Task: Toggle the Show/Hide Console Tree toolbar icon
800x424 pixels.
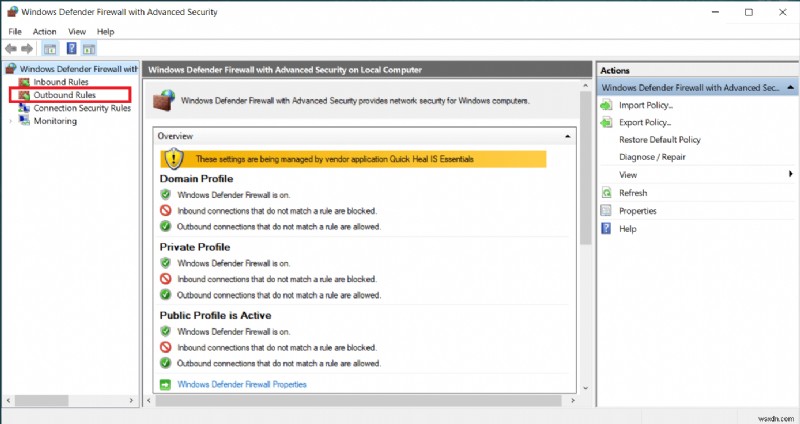Action: [x=50, y=48]
